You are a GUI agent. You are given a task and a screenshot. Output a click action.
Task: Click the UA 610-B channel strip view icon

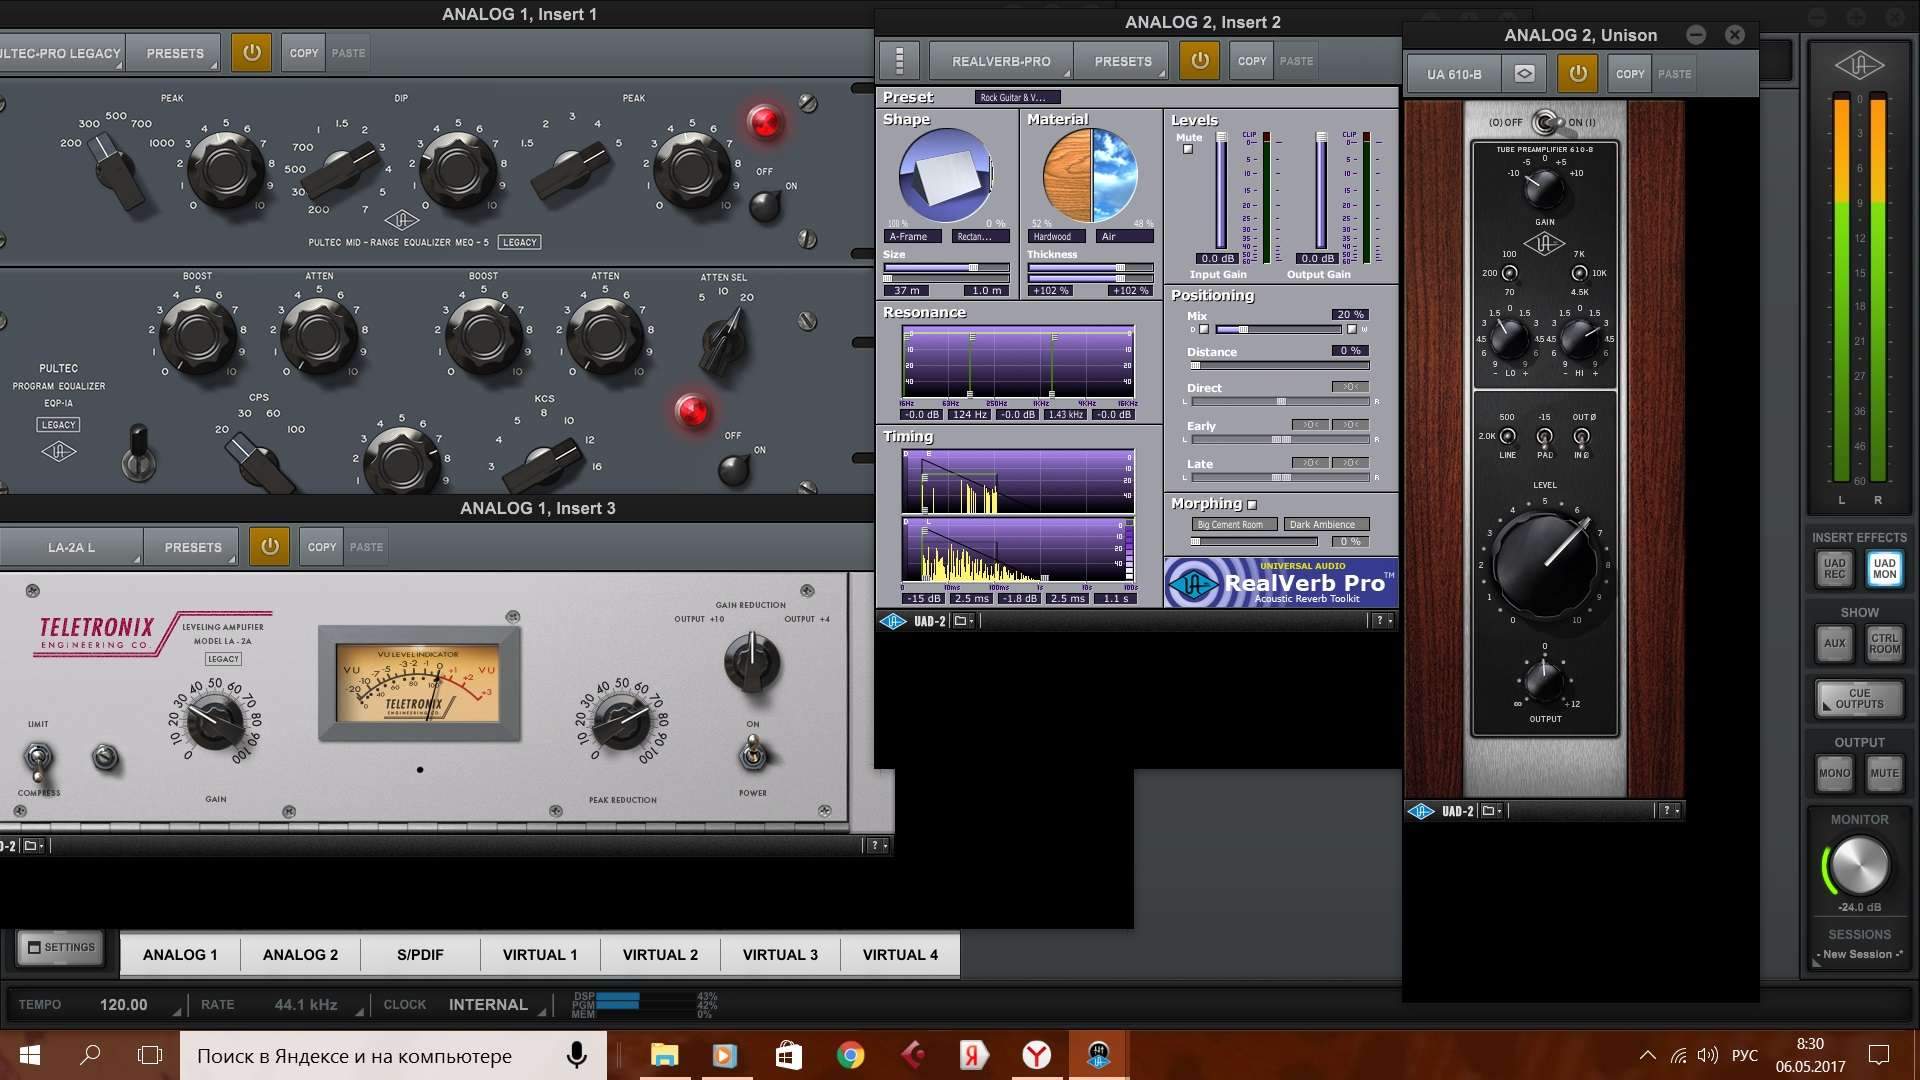[x=1524, y=74]
